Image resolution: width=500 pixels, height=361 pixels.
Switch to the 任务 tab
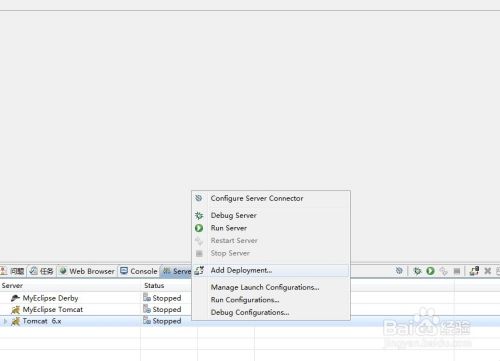(x=42, y=271)
